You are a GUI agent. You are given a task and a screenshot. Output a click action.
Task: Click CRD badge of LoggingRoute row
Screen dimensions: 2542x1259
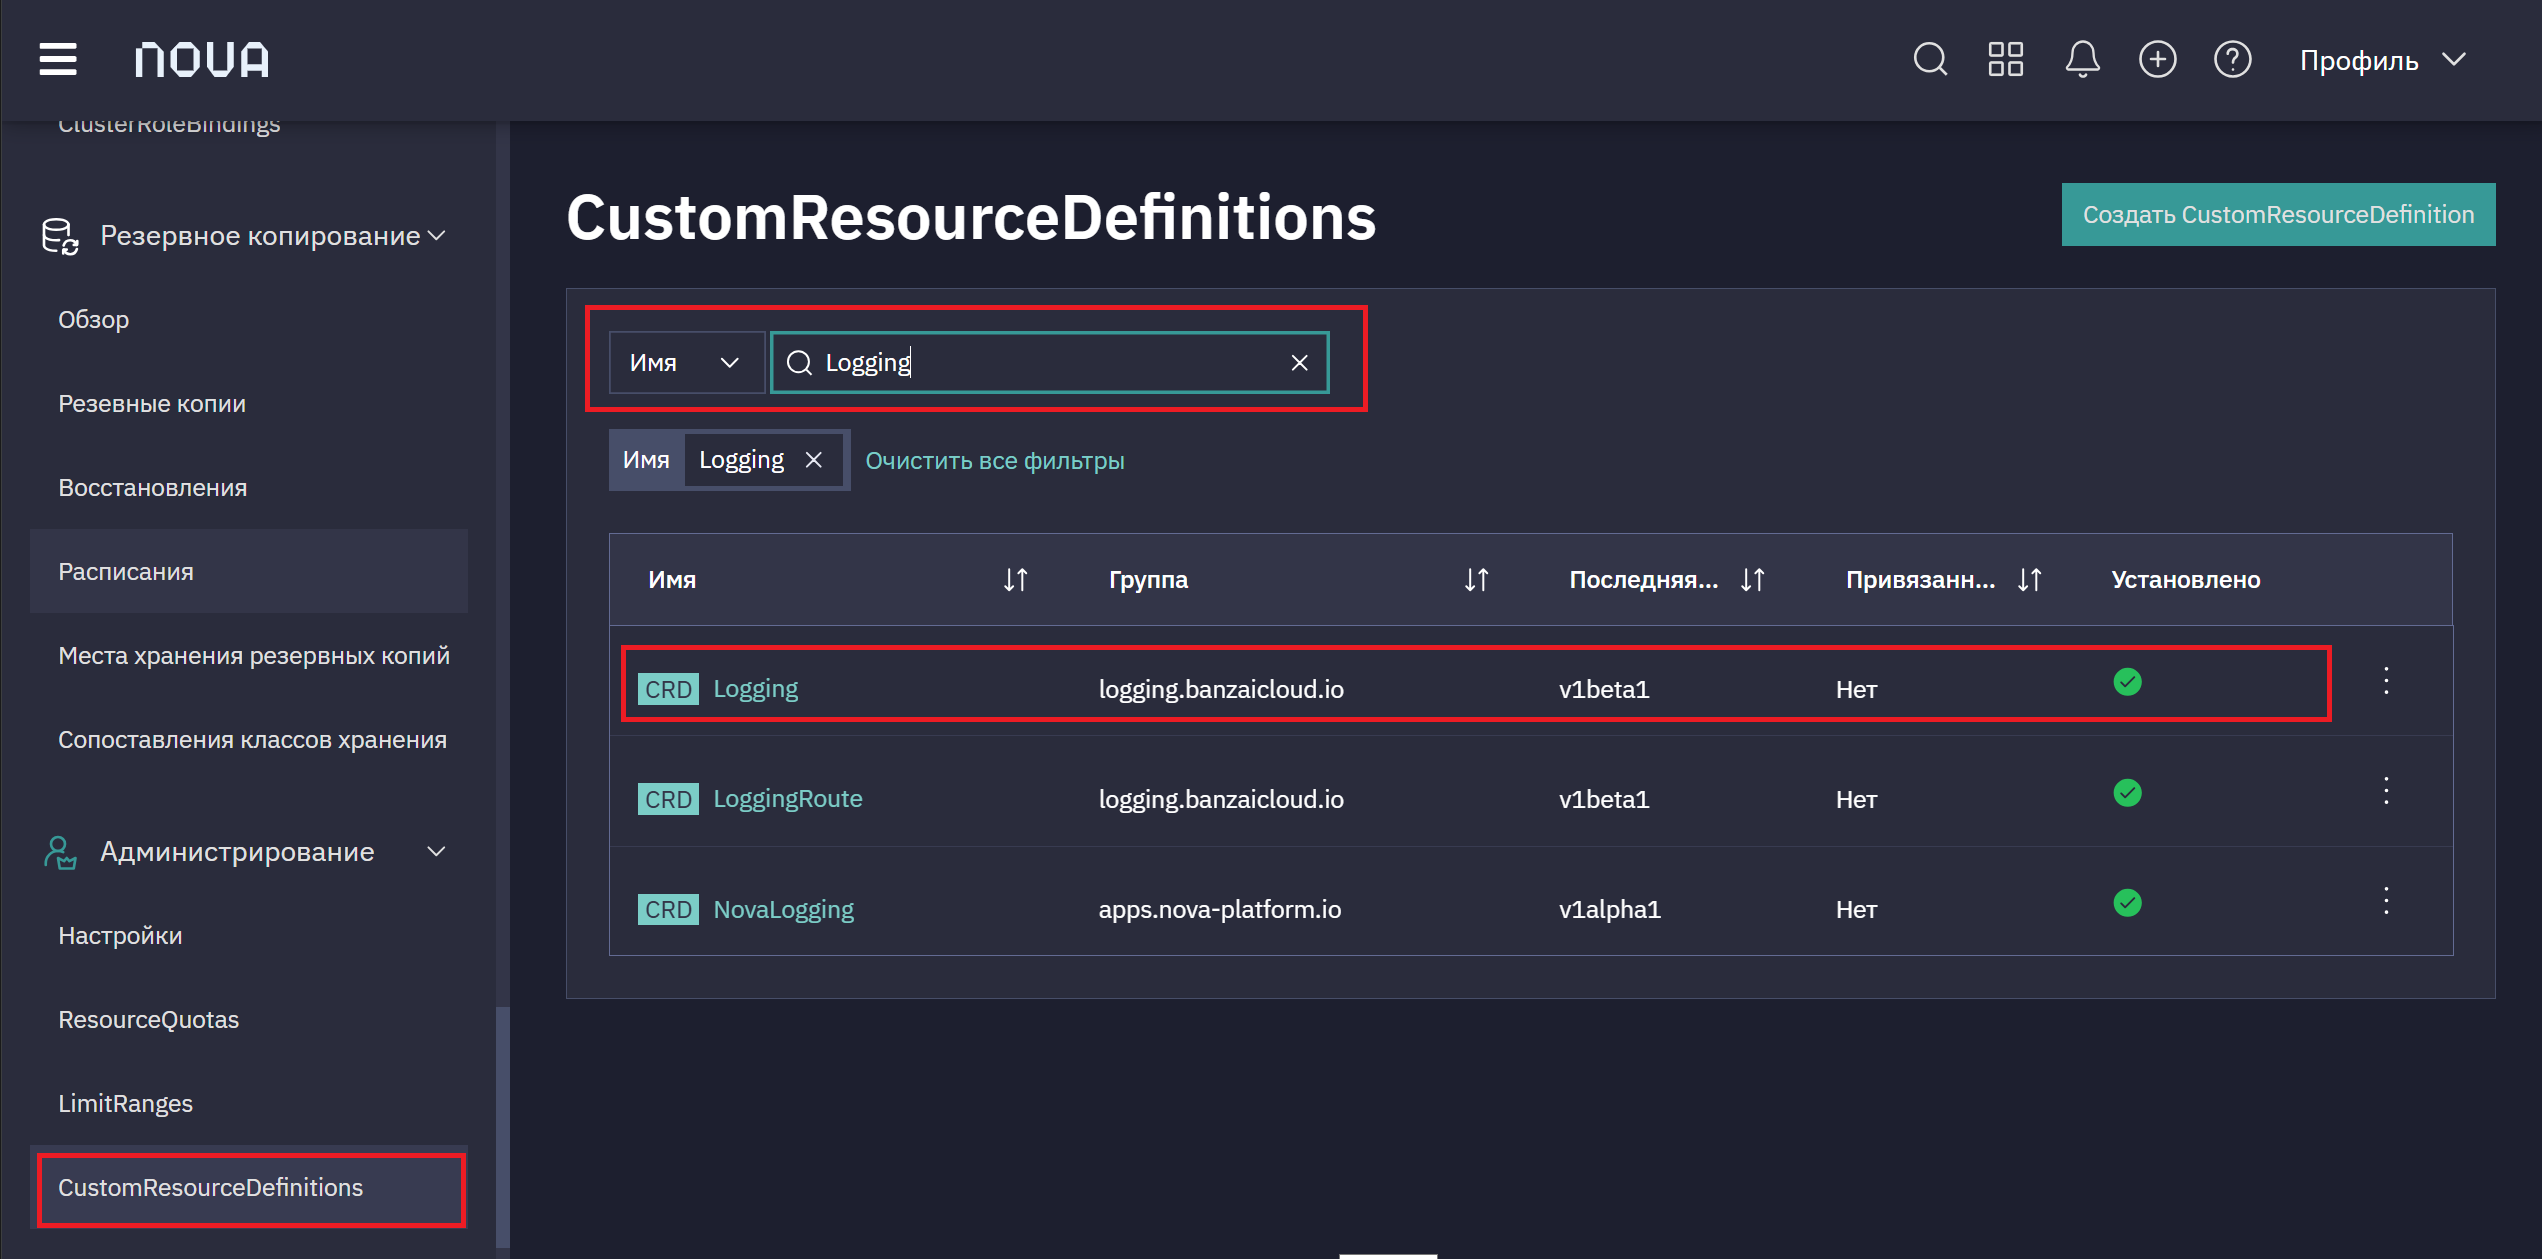(x=668, y=799)
